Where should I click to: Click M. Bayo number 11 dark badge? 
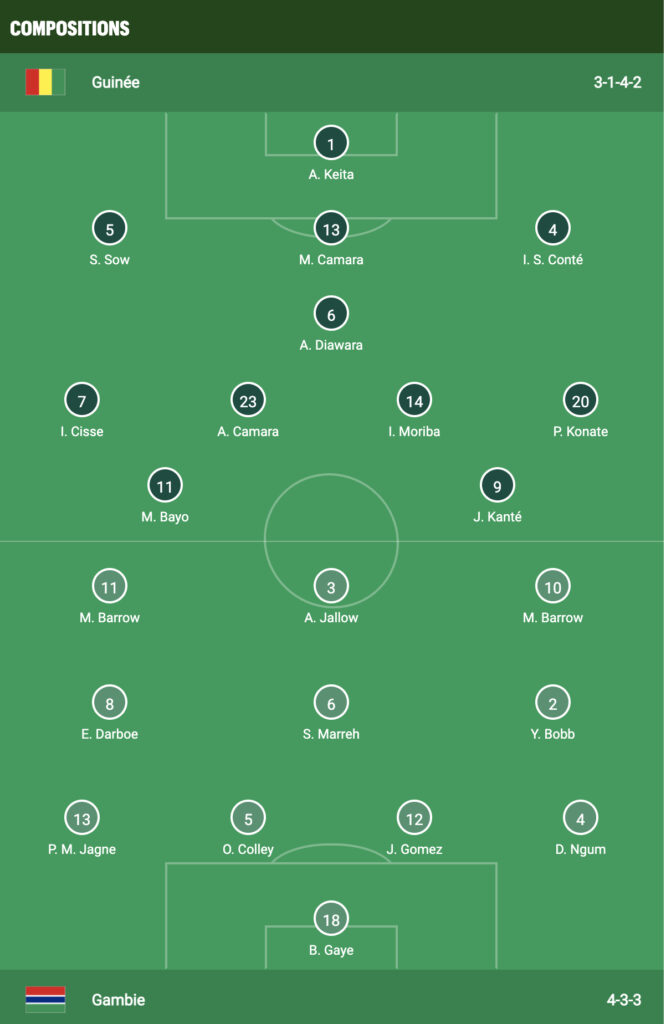[x=165, y=486]
